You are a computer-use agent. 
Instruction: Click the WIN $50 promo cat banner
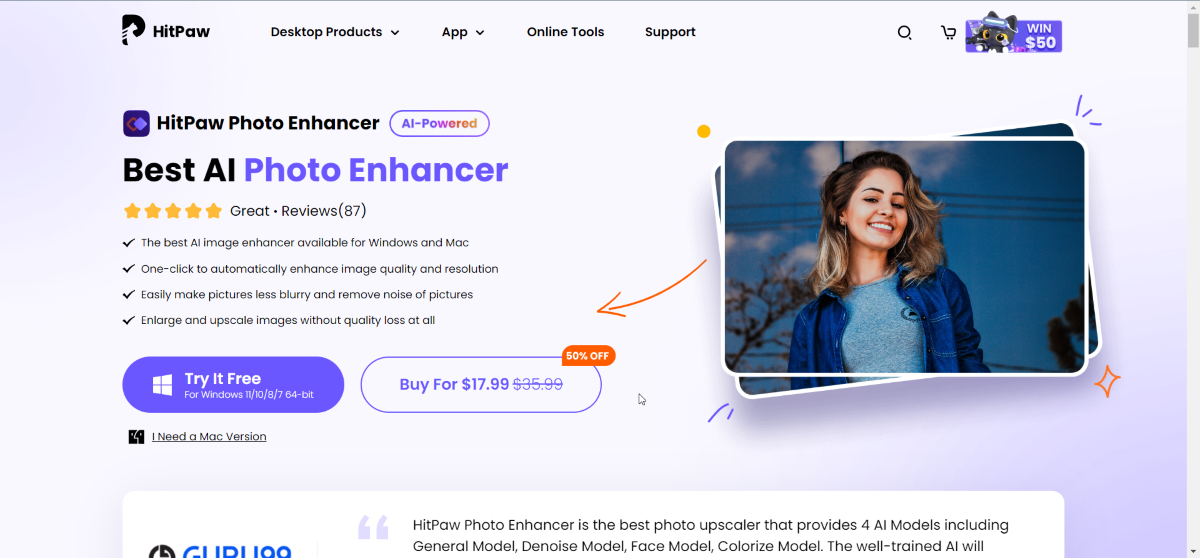(1013, 33)
